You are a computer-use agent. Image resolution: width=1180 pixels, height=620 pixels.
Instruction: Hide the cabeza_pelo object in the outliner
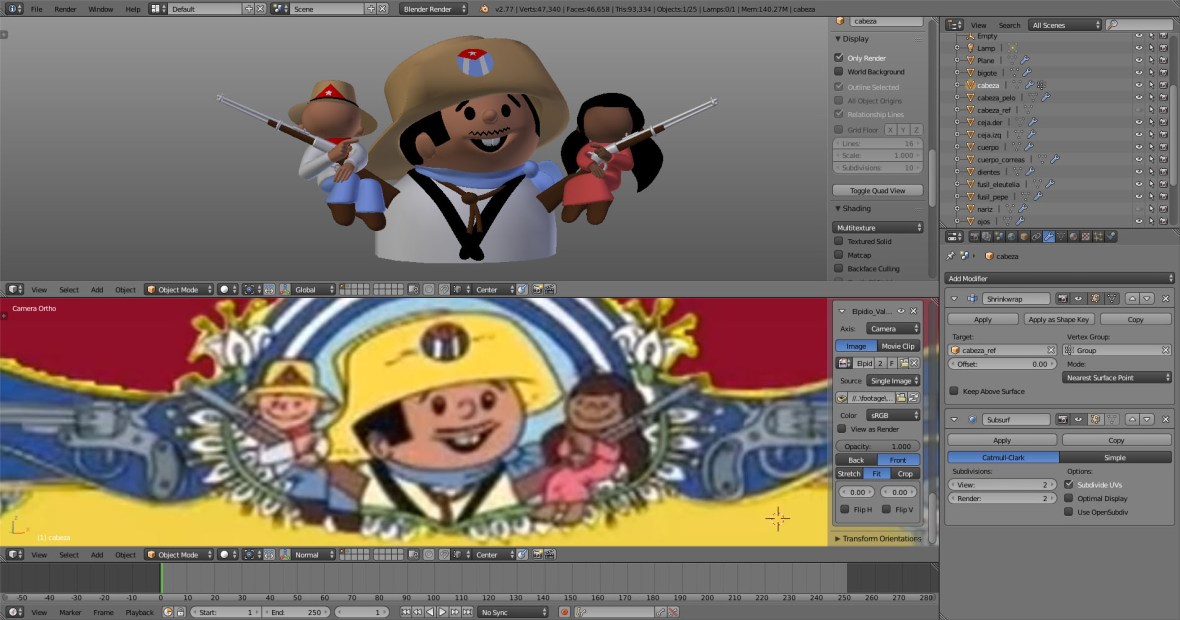[x=1138, y=98]
